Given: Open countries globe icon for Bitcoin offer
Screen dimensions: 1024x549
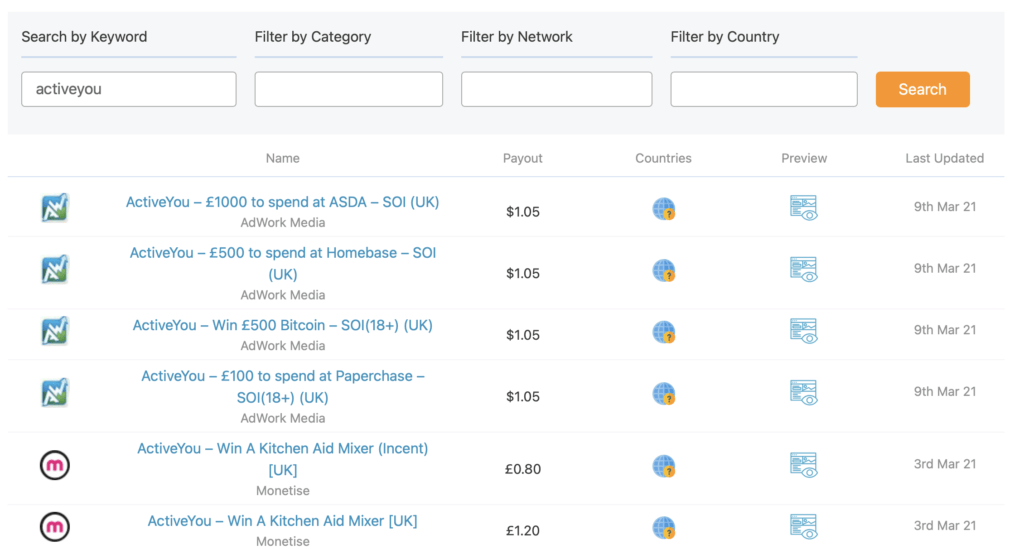Looking at the screenshot, I should (664, 332).
